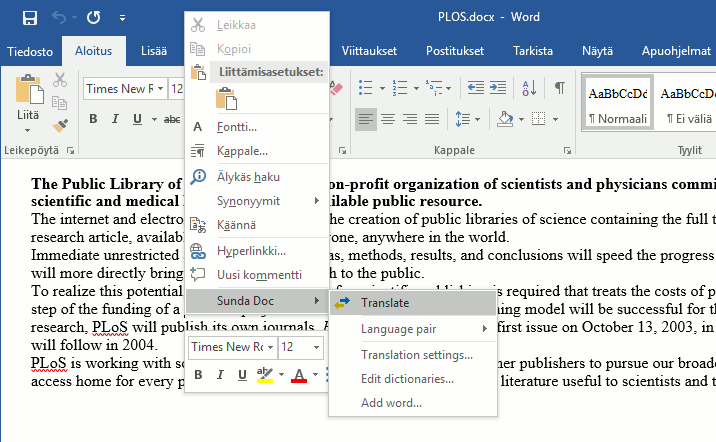Click the numbered list icon

pyautogui.click(x=400, y=87)
